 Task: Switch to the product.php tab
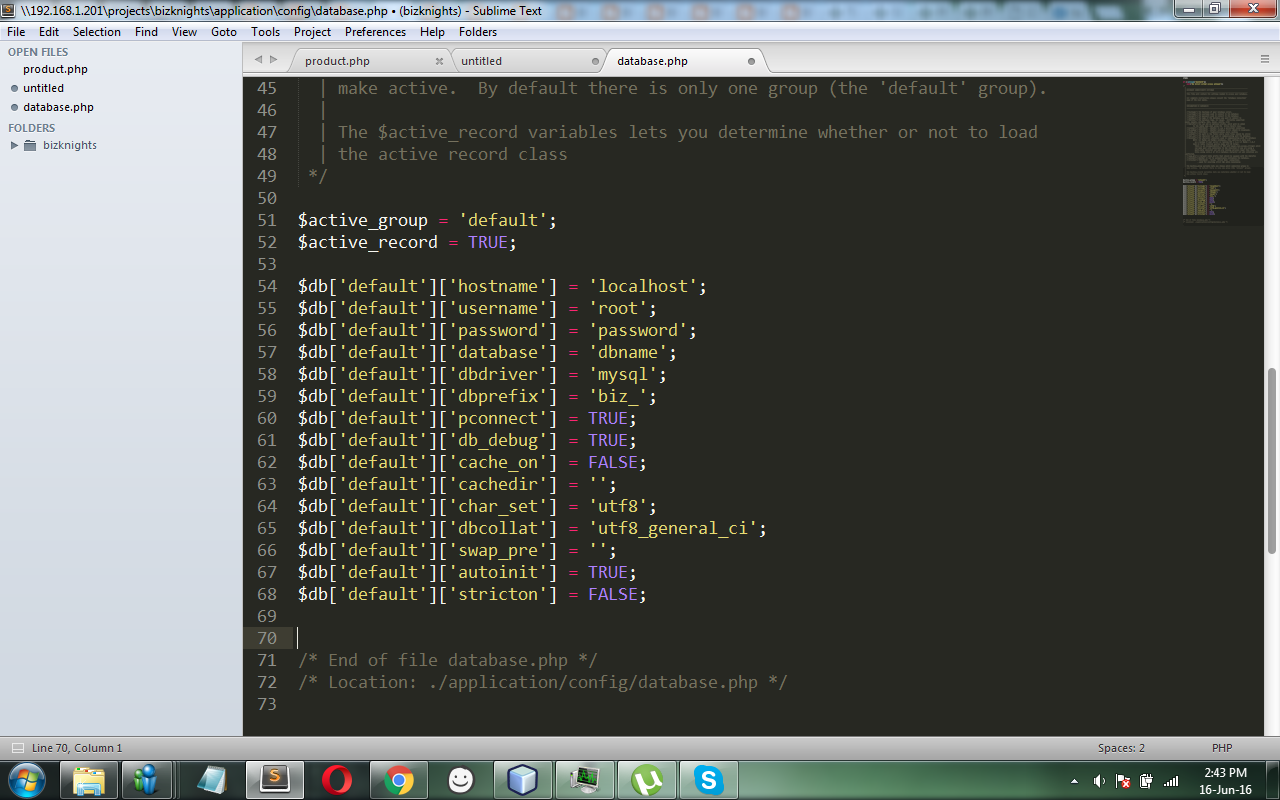pos(370,61)
